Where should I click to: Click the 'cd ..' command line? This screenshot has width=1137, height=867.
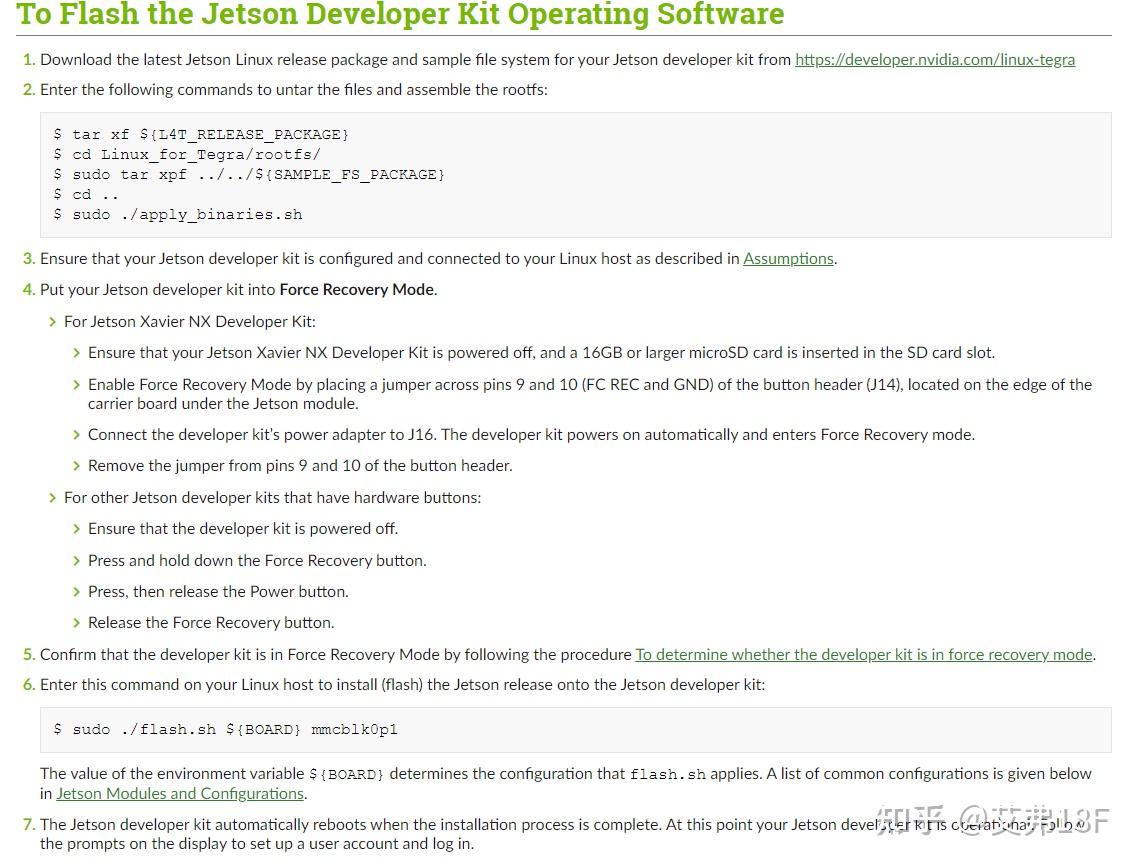tap(86, 194)
